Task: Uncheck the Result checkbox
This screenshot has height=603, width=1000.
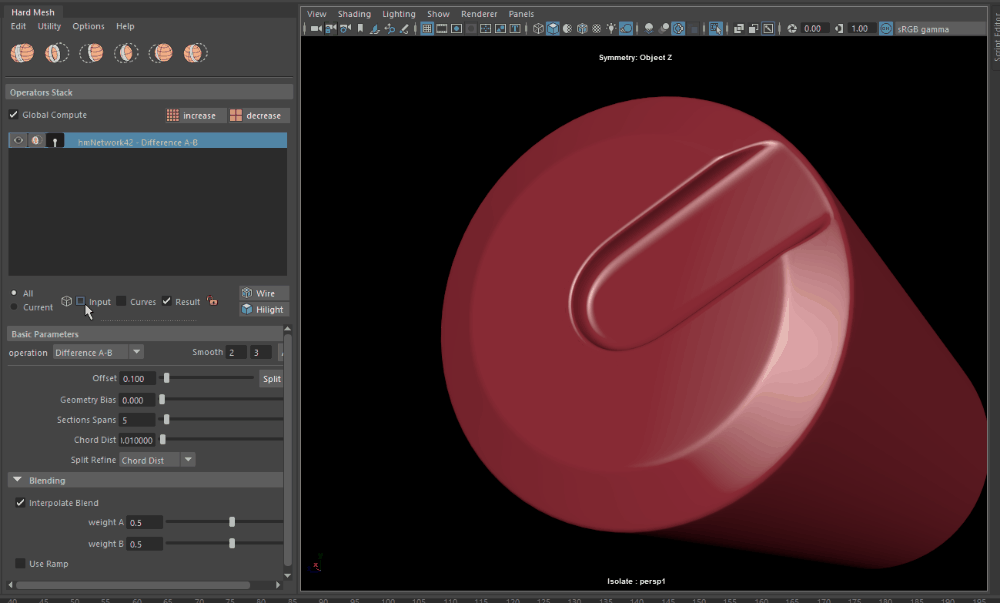Action: click(166, 301)
